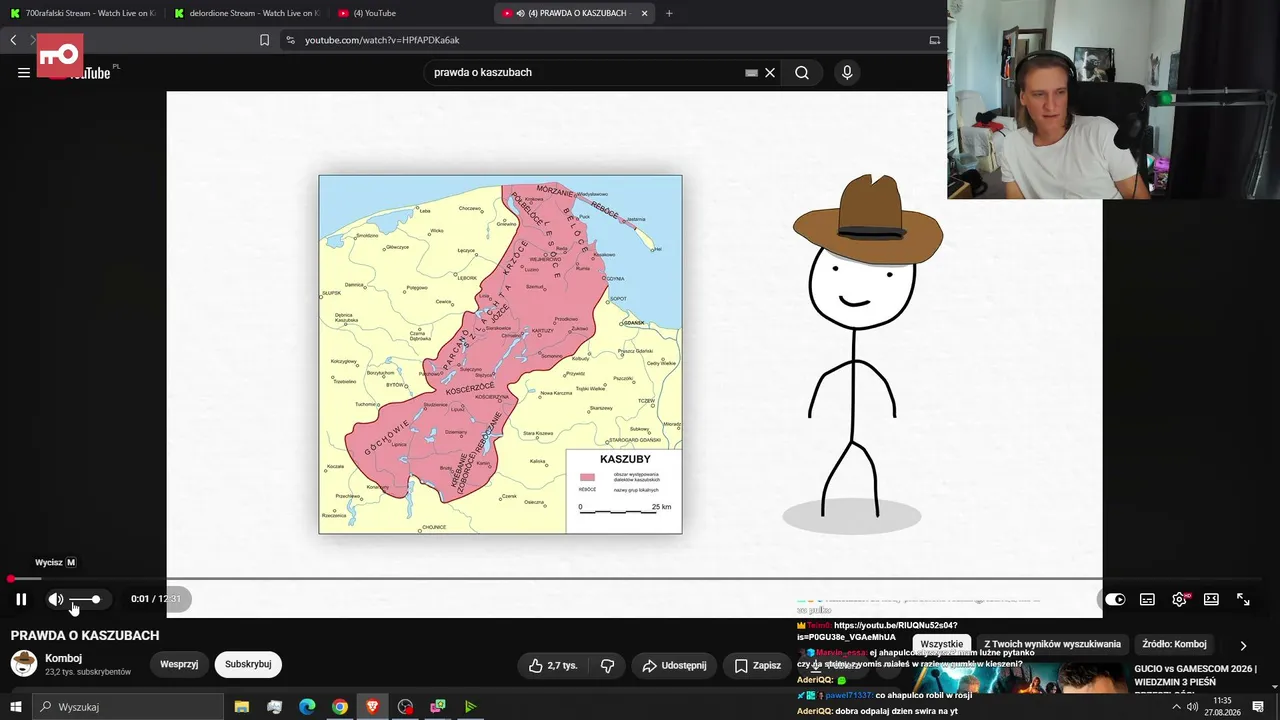Select the 'Z Twoich wyników wyszukiwania' chip
The width and height of the screenshot is (1280, 720).
pos(1052,645)
